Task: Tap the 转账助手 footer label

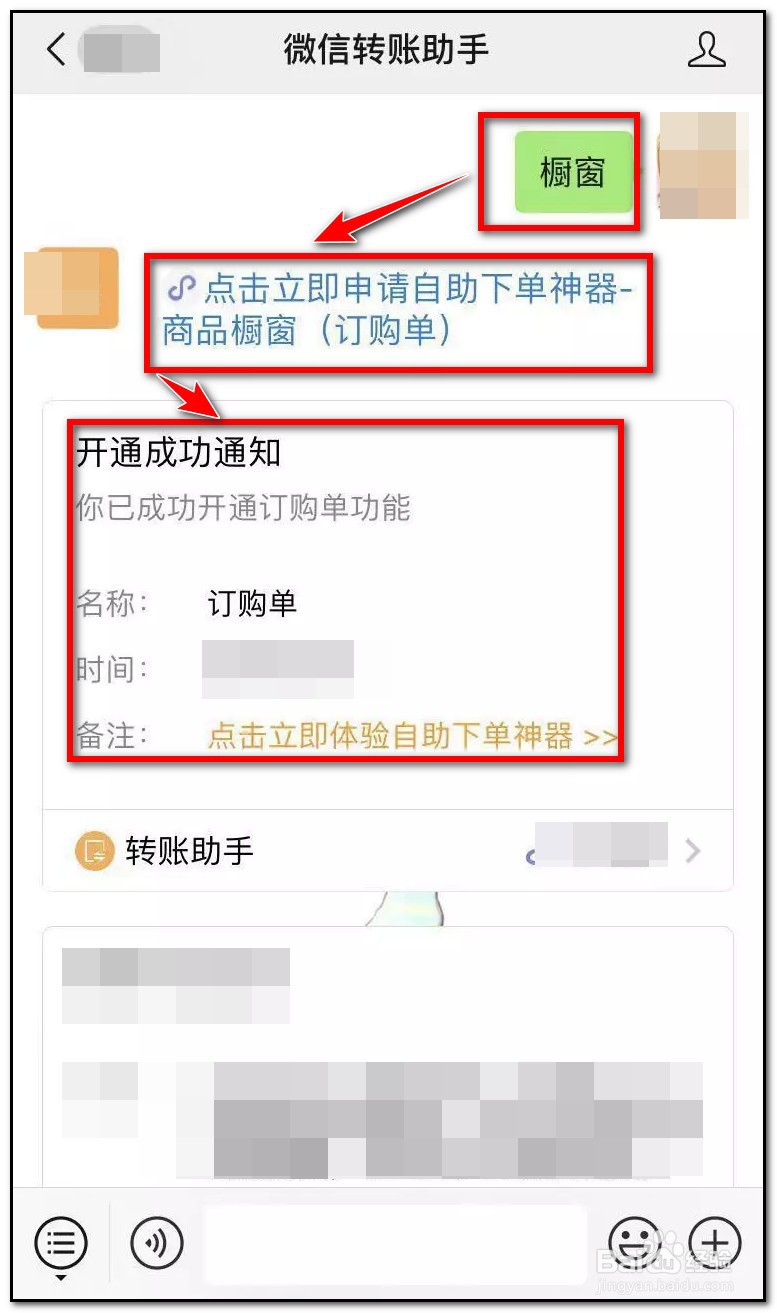Action: coord(190,851)
